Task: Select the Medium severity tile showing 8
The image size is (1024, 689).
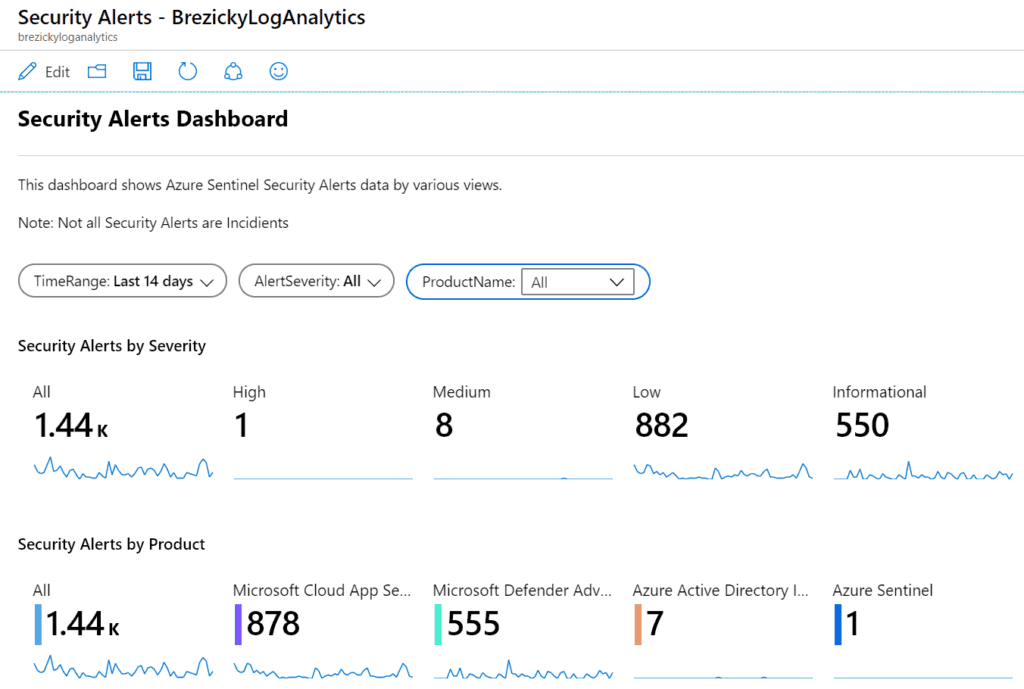Action: (523, 432)
